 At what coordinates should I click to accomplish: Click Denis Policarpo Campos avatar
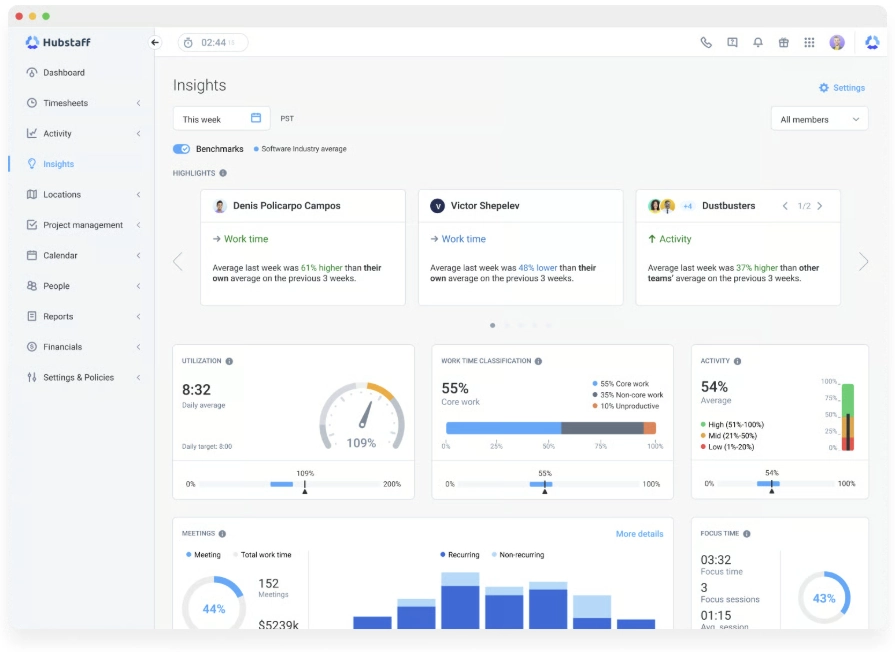pos(220,206)
